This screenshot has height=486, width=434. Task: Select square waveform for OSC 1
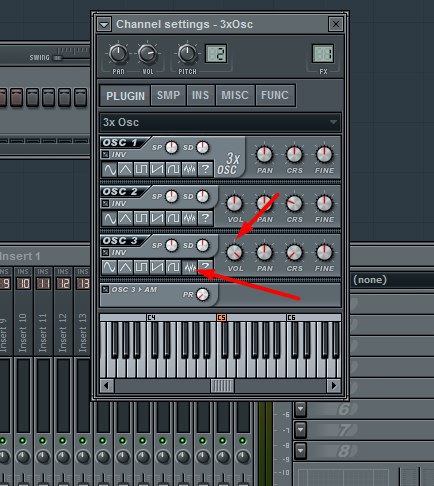[141, 169]
